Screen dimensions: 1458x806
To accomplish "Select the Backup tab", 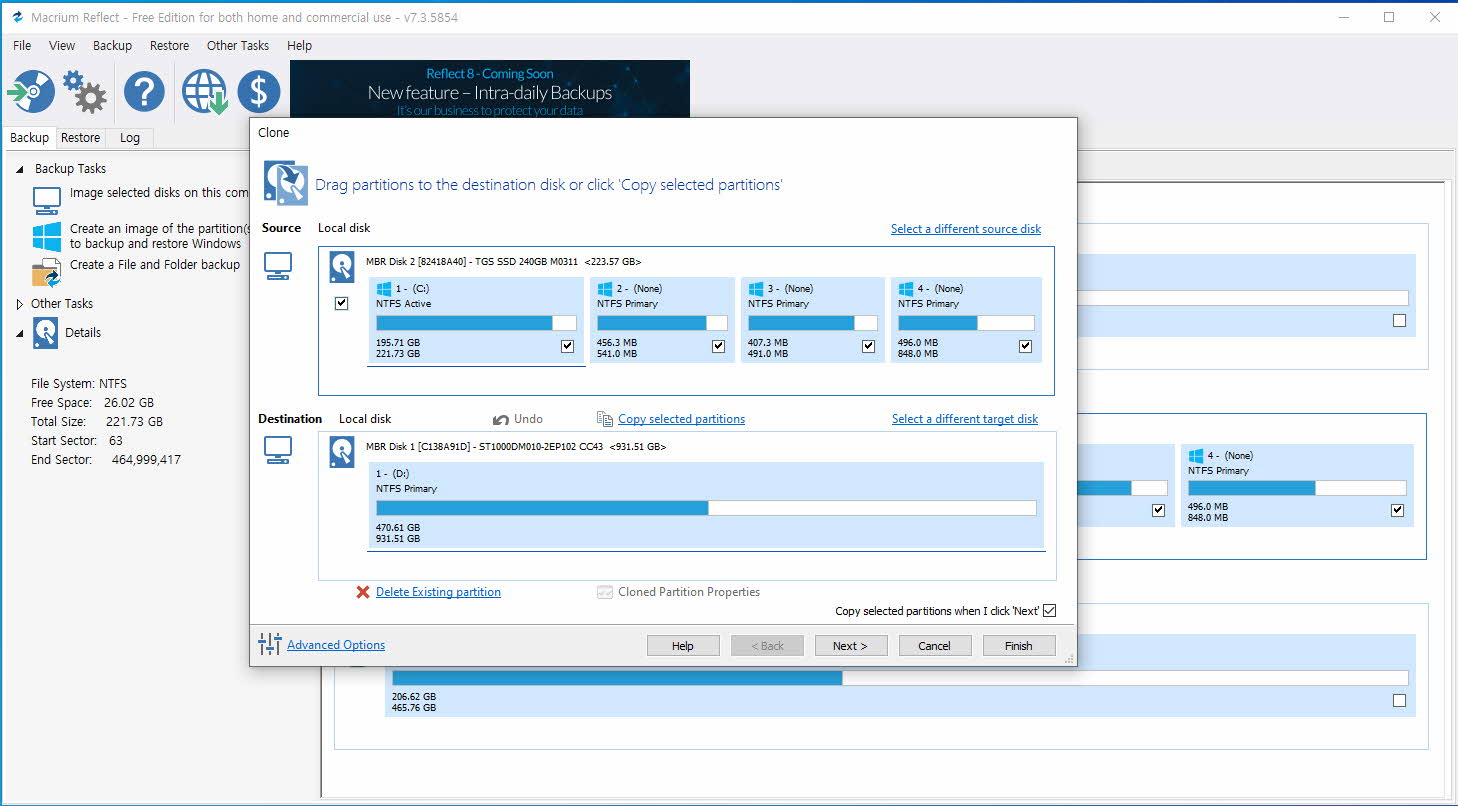I will point(29,138).
